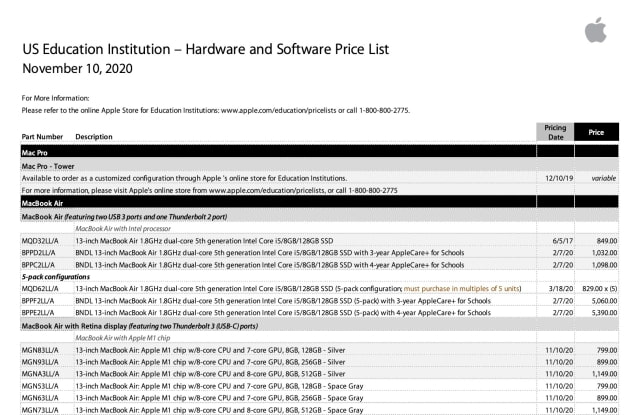Select part number MQD32LL/A
Image resolution: width=640 pixels, height=415 pixels.
[40, 241]
